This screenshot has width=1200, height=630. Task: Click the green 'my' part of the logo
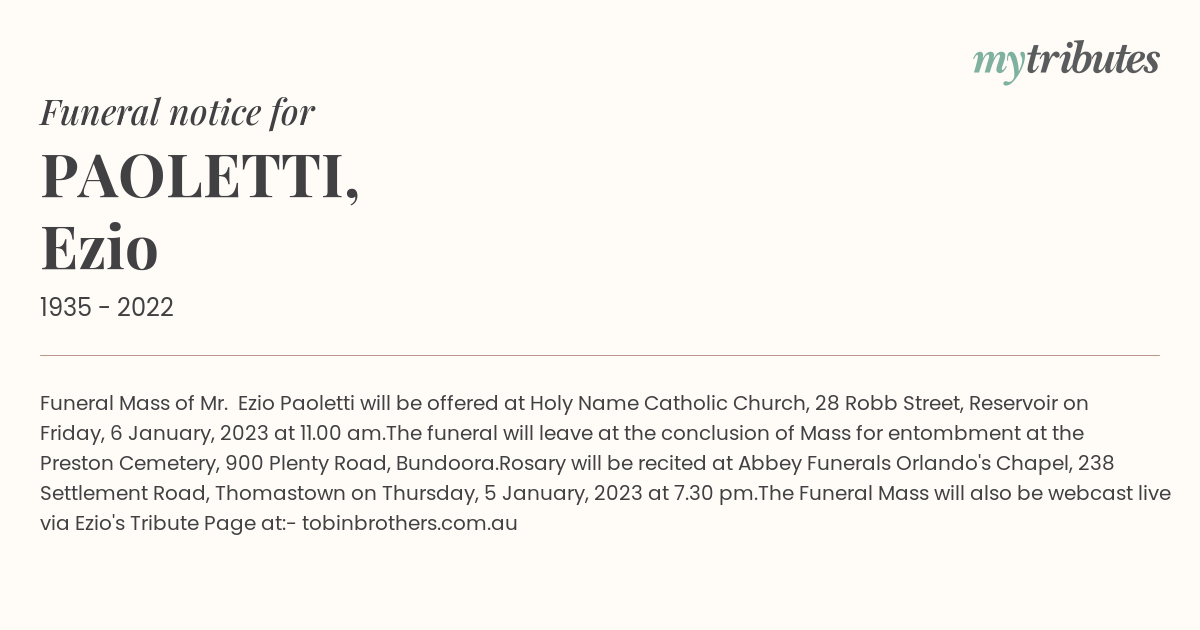click(x=999, y=65)
